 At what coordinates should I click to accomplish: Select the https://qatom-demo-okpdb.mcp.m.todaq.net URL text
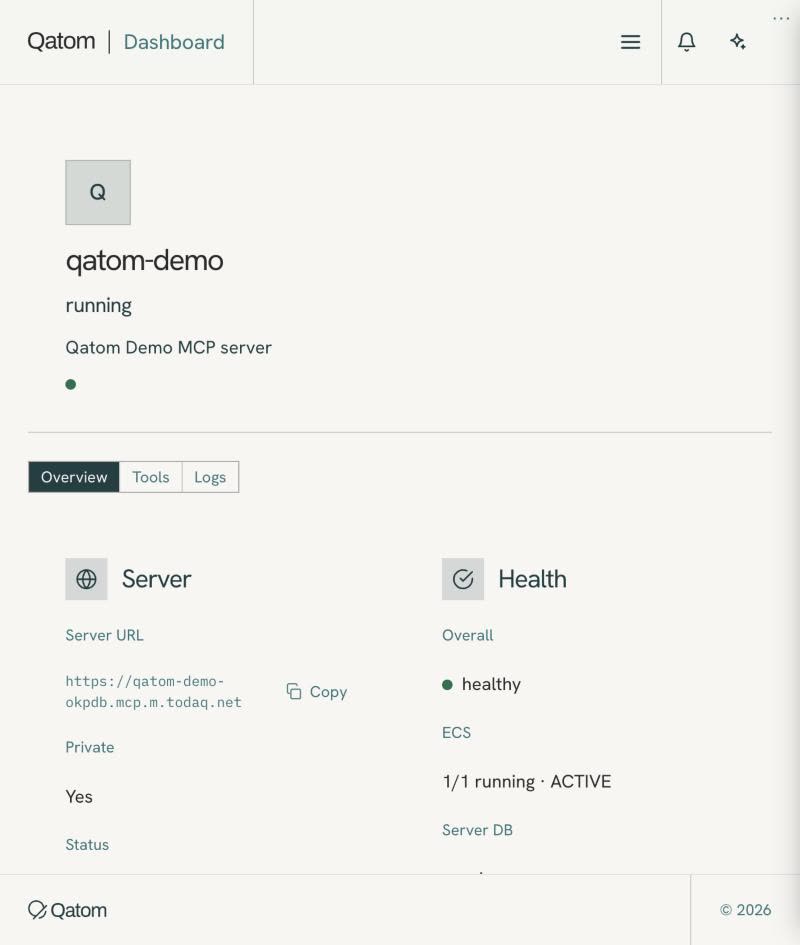[153, 691]
